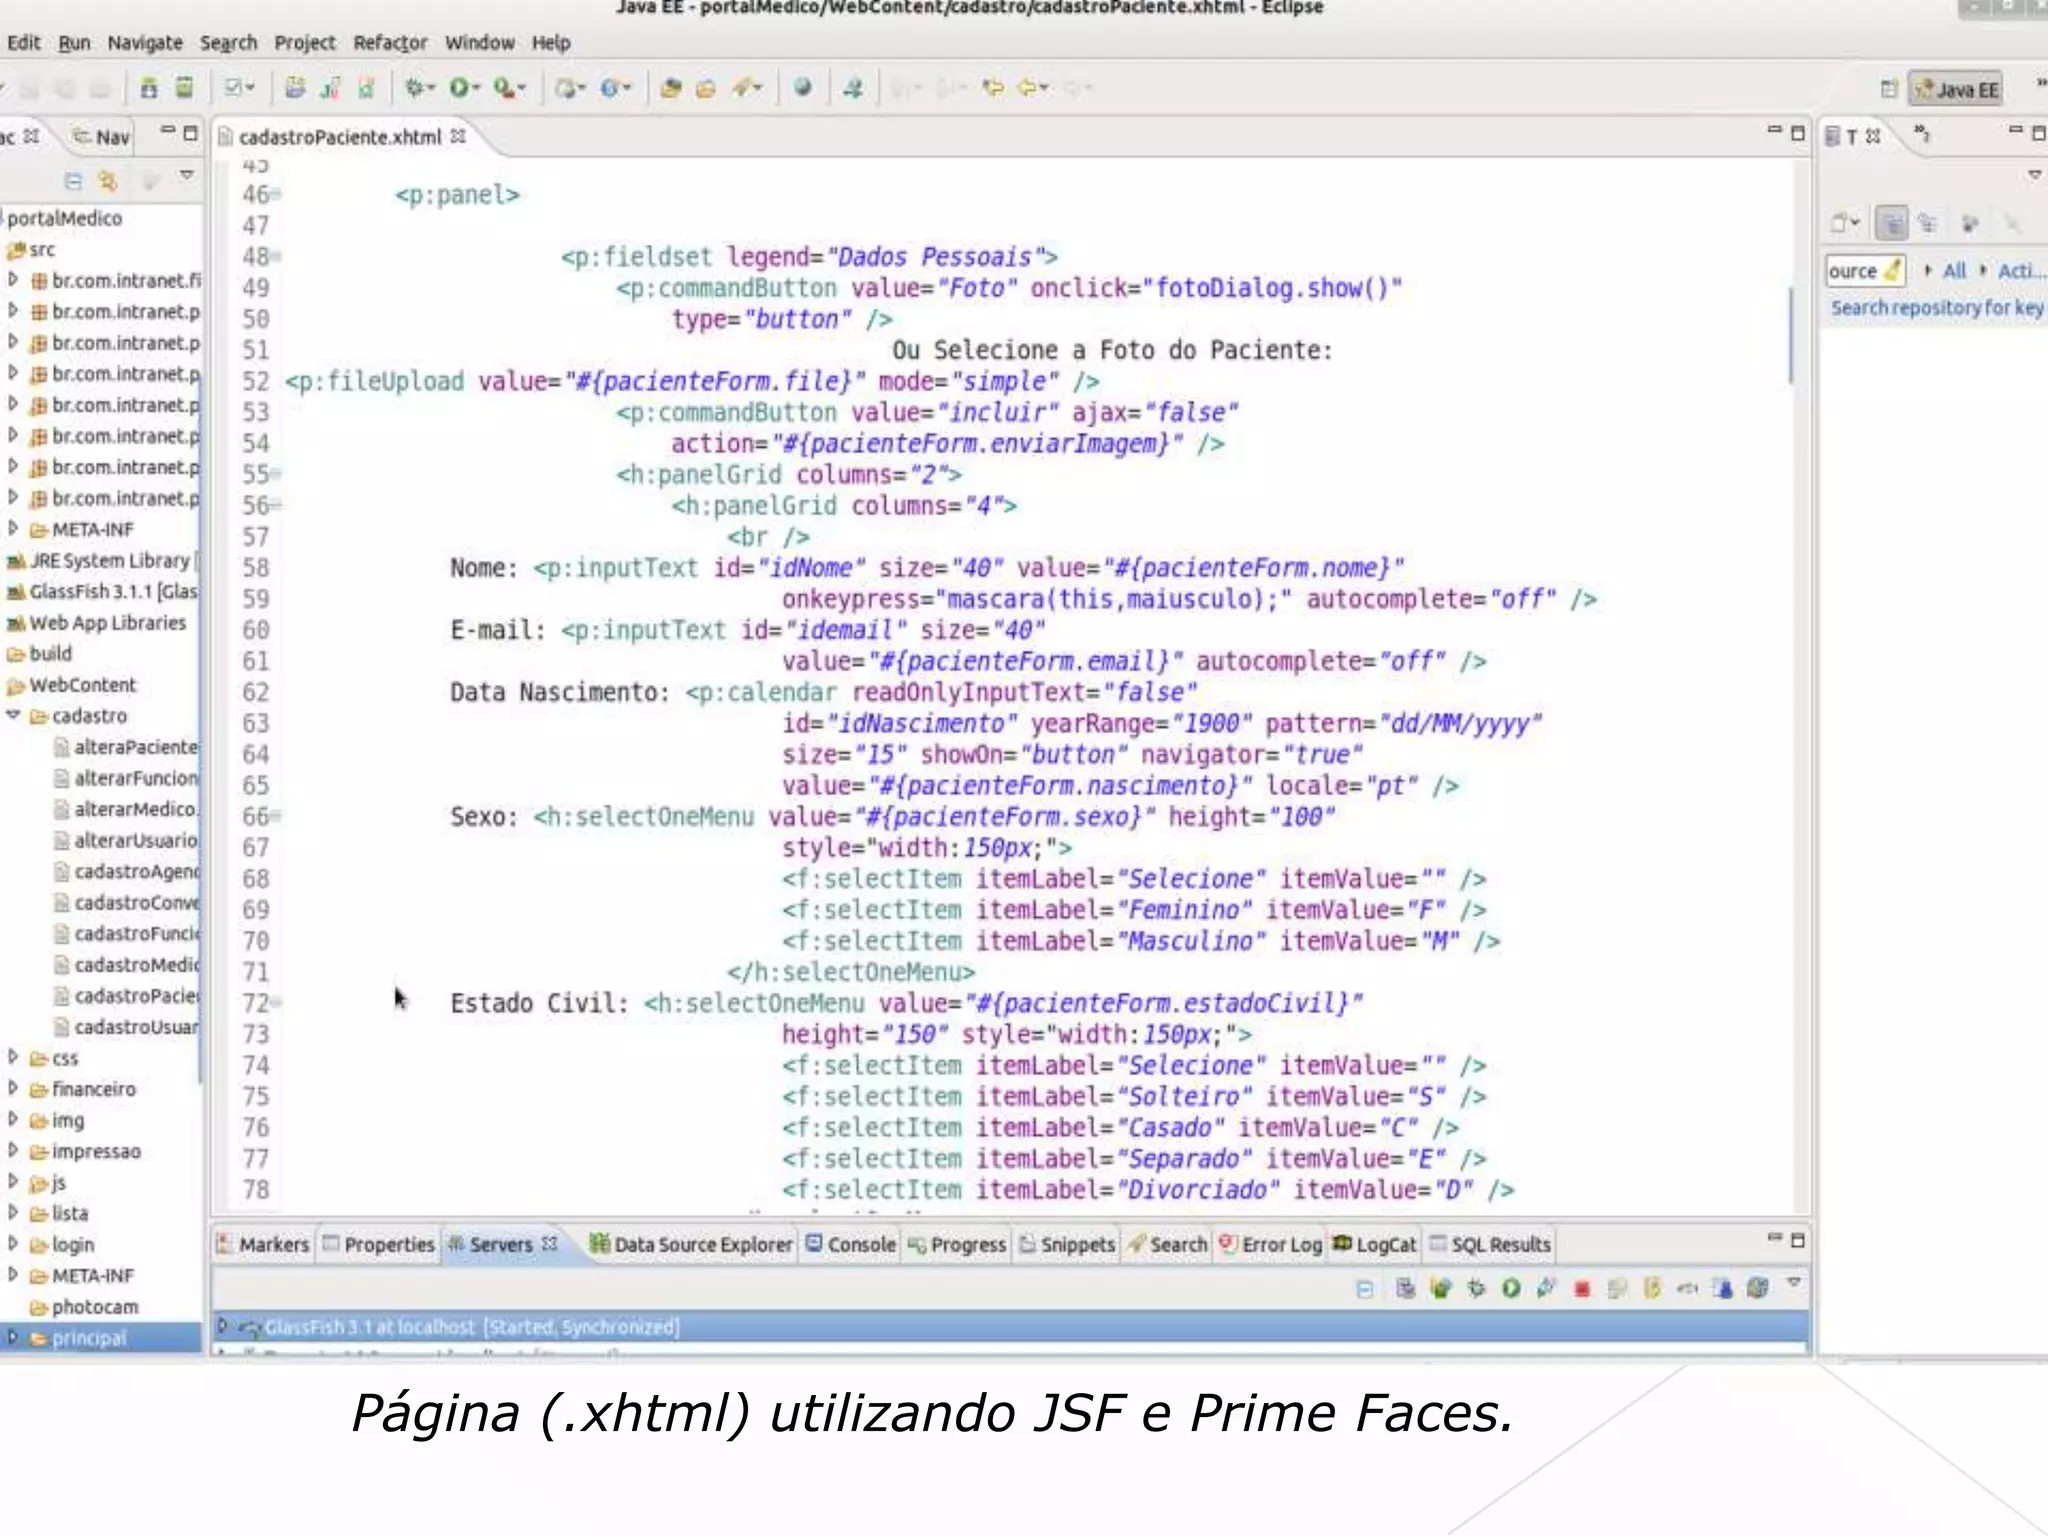Expand the GlassFish 3.1 server entry
This screenshot has height=1536, width=2048.
pyautogui.click(x=223, y=1326)
